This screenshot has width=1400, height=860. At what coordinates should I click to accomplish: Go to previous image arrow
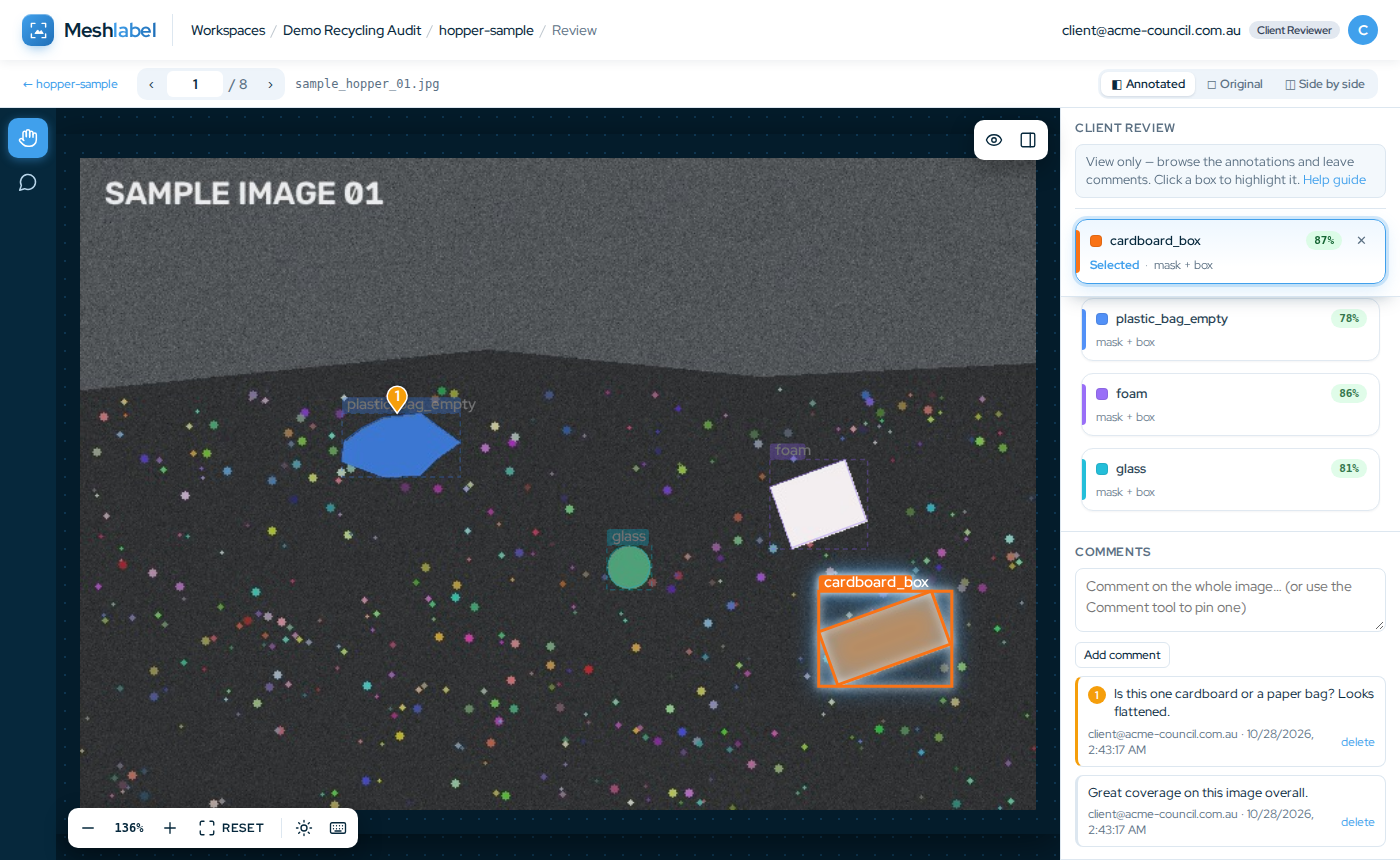tap(151, 84)
